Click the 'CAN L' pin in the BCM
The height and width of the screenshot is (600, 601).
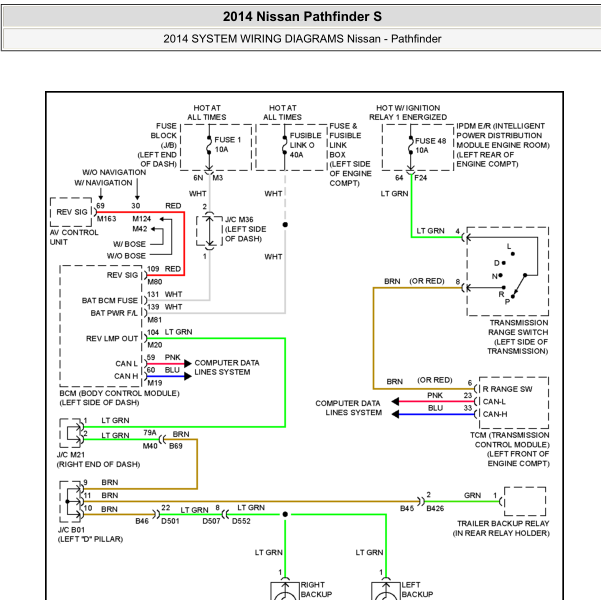[126, 363]
